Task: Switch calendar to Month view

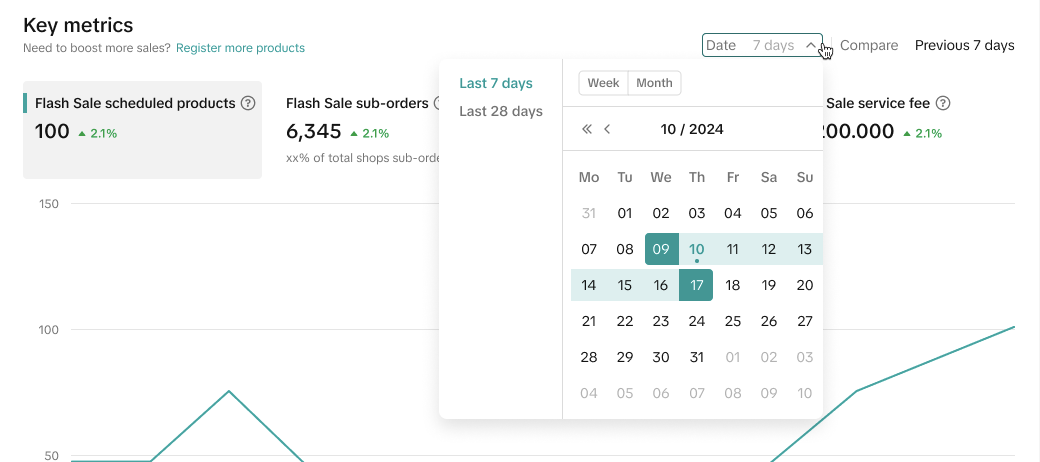Action: 654,83
